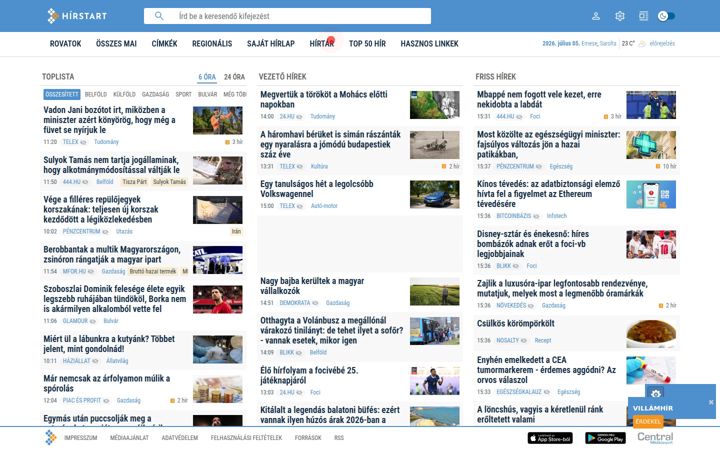Toggle dark mode switch
720x450 pixels.
coord(666,16)
